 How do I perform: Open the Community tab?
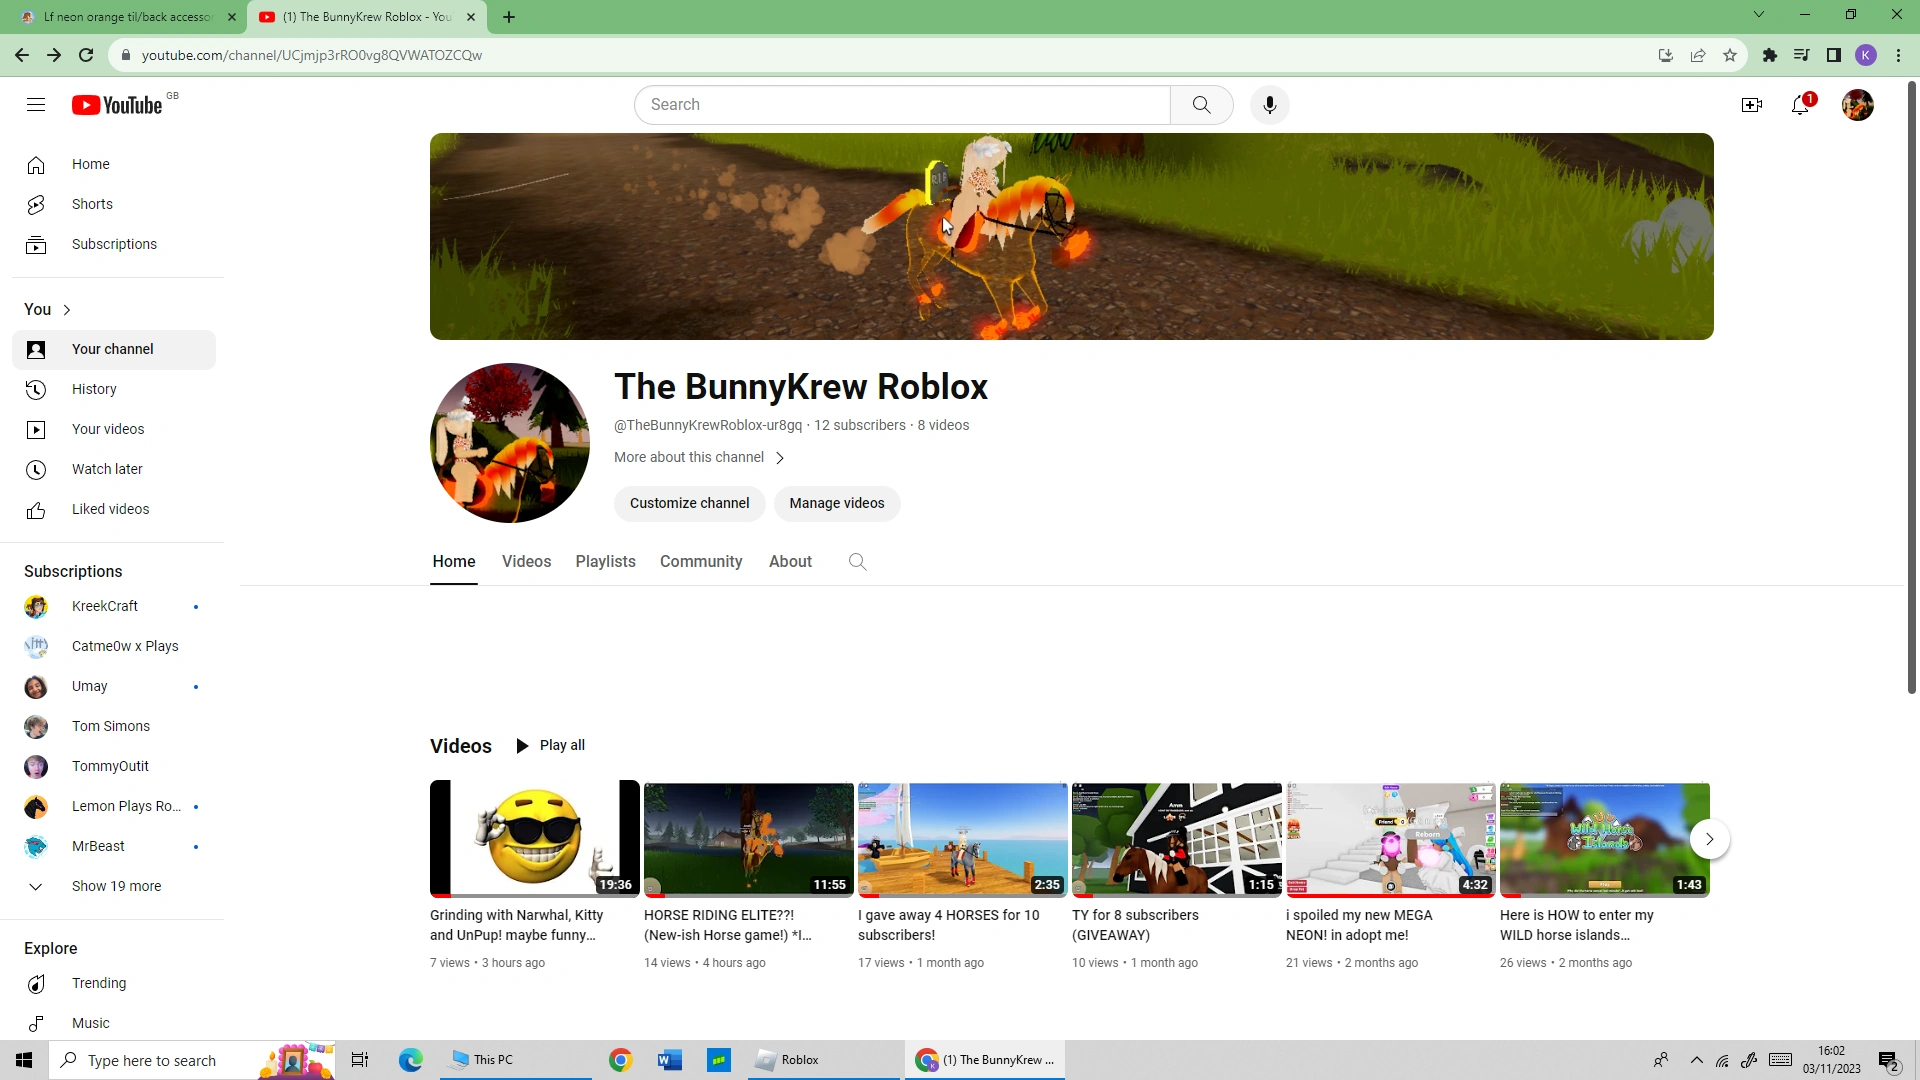(700, 561)
